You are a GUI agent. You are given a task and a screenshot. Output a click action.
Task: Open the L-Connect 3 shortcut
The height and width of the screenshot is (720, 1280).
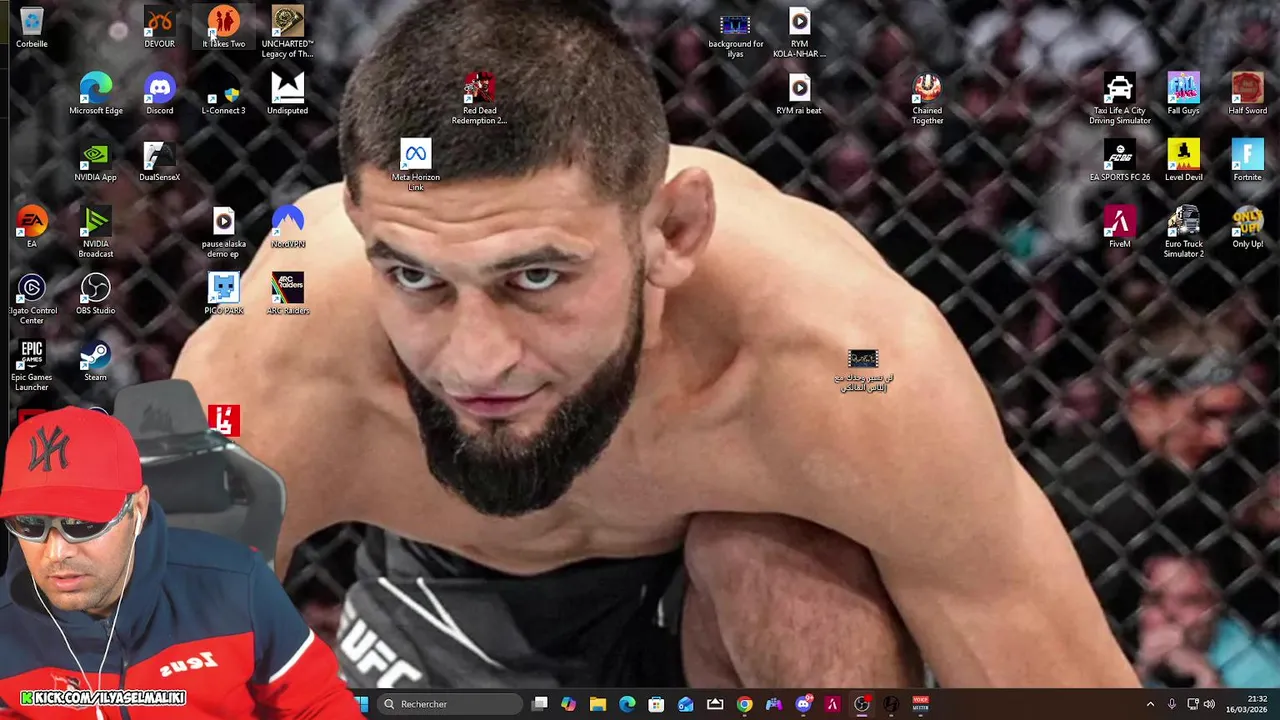click(x=223, y=94)
